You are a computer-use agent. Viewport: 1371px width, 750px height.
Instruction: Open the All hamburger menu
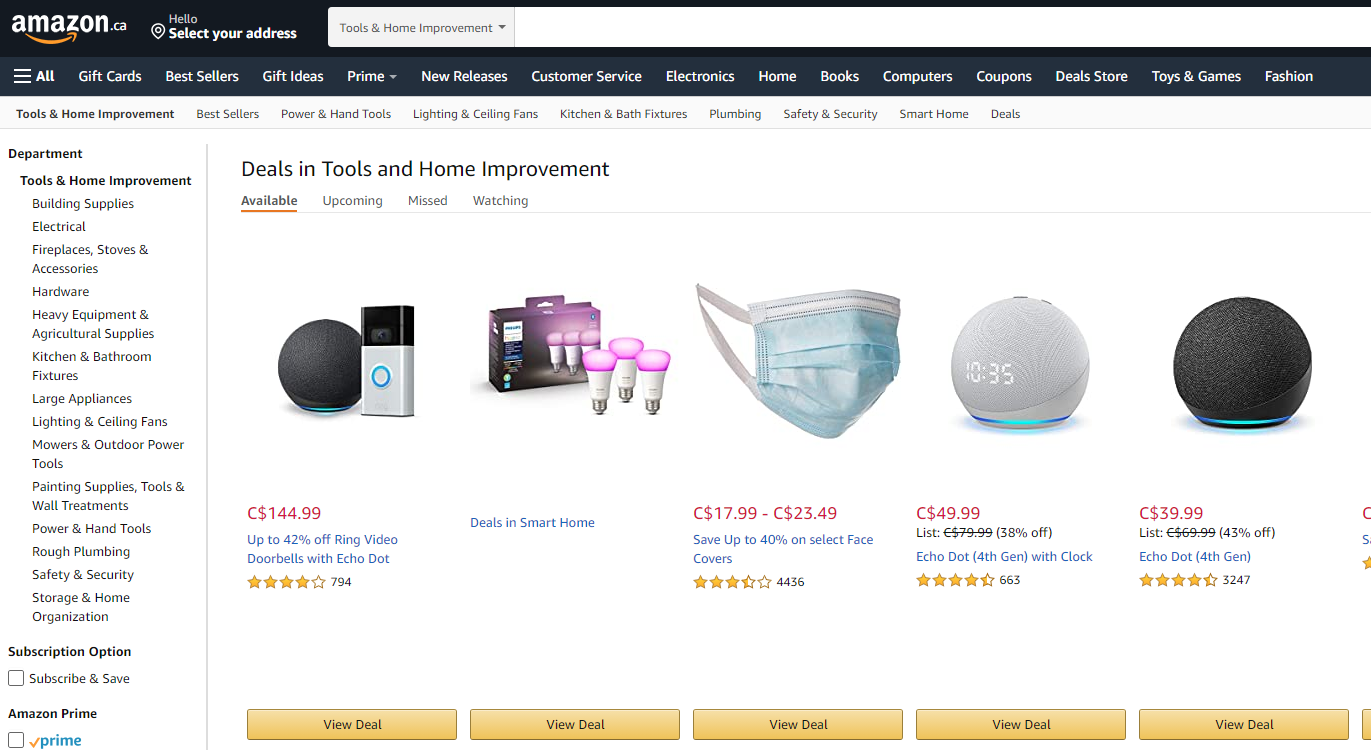[x=34, y=76]
